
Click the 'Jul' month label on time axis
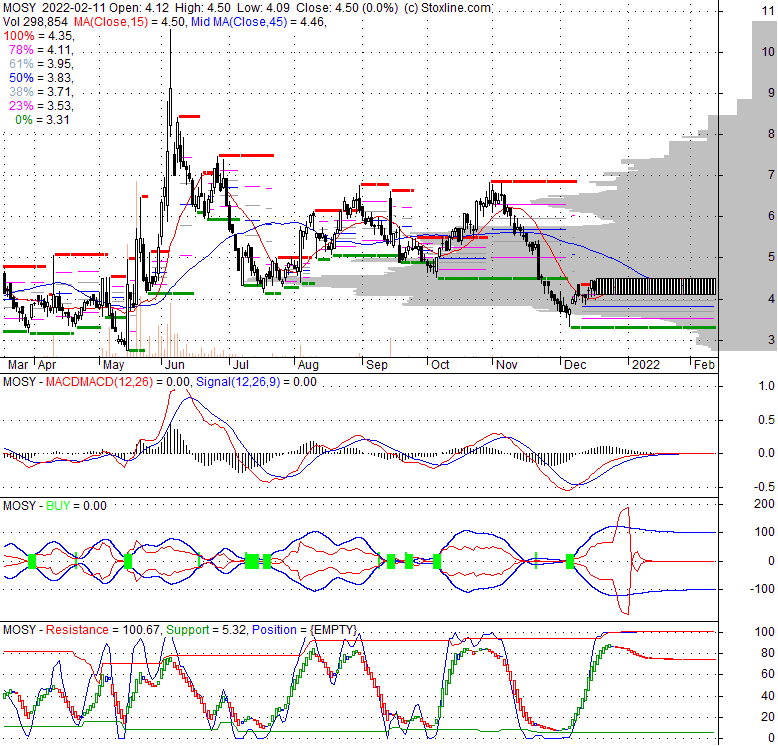coord(241,365)
